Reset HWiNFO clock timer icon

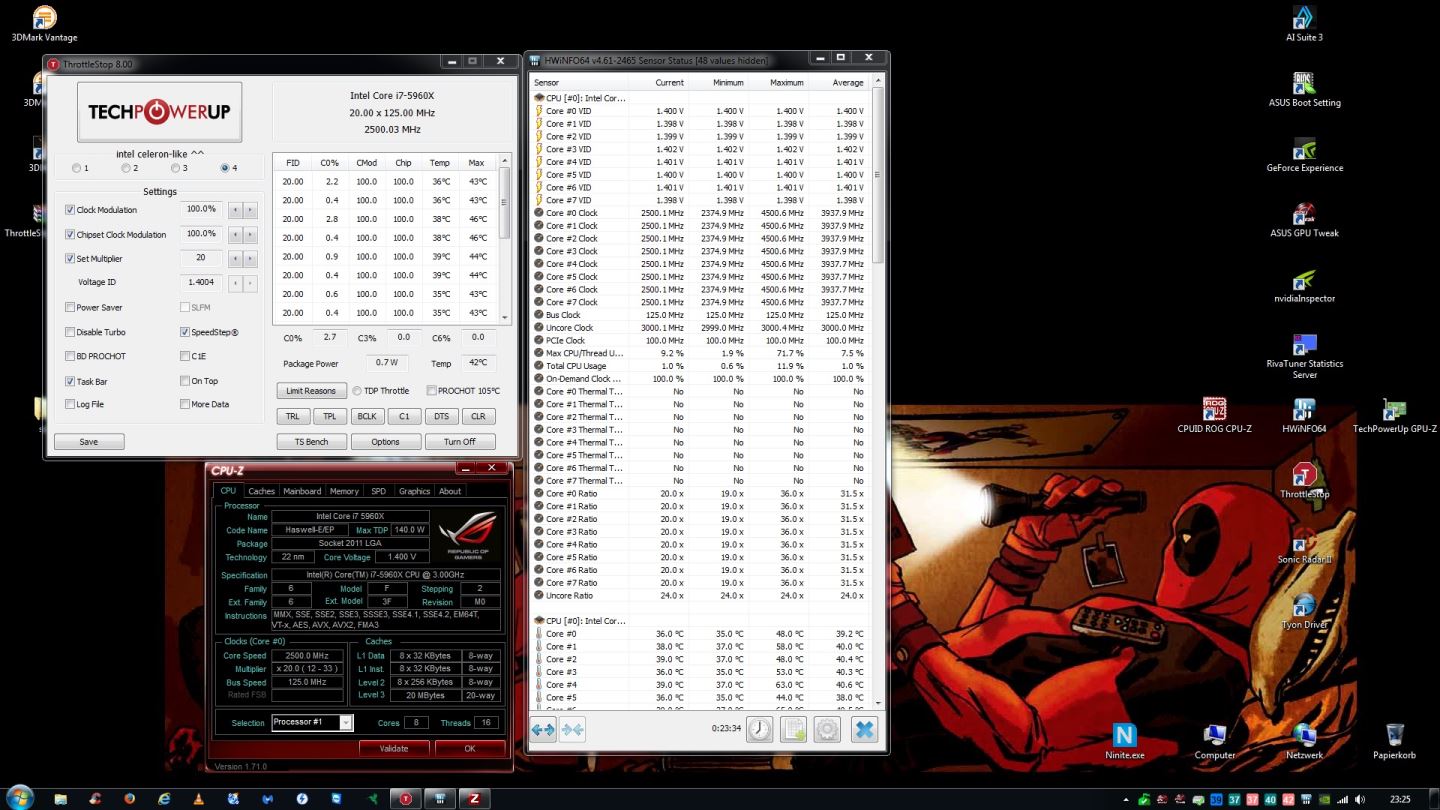[759, 730]
